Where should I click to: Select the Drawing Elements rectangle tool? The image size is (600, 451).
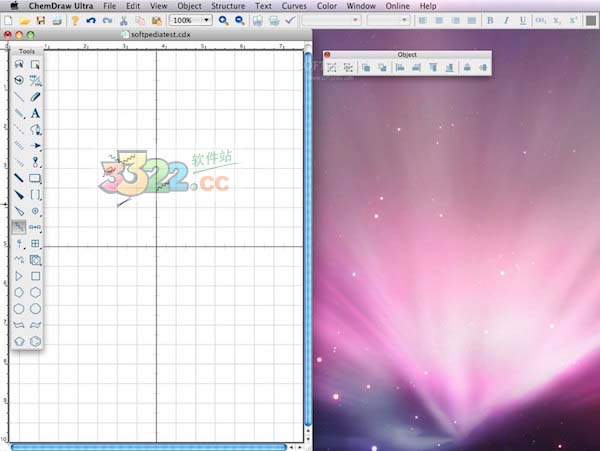coord(35,178)
